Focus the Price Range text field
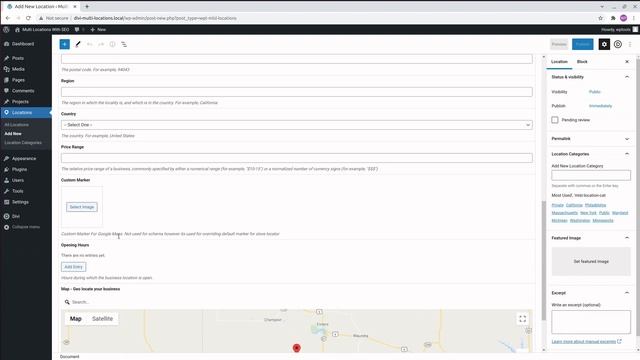Image resolution: width=640 pixels, height=360 pixels. pos(297,158)
